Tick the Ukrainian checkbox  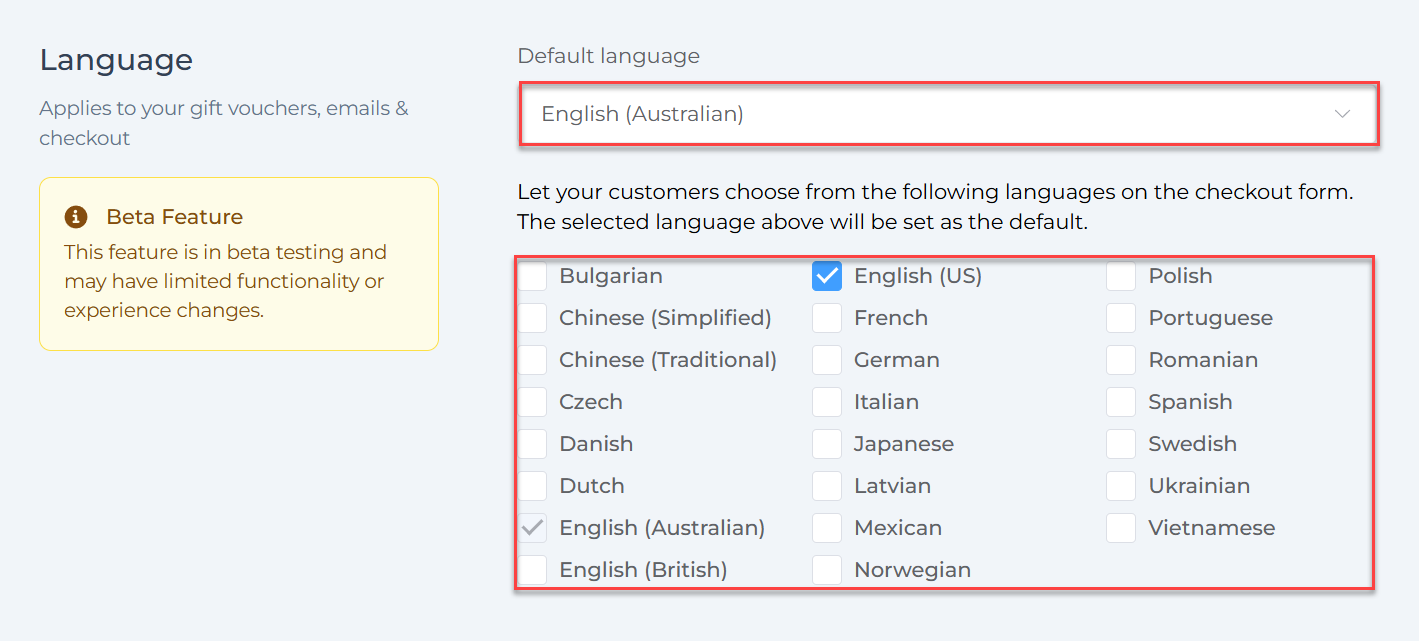(1121, 486)
